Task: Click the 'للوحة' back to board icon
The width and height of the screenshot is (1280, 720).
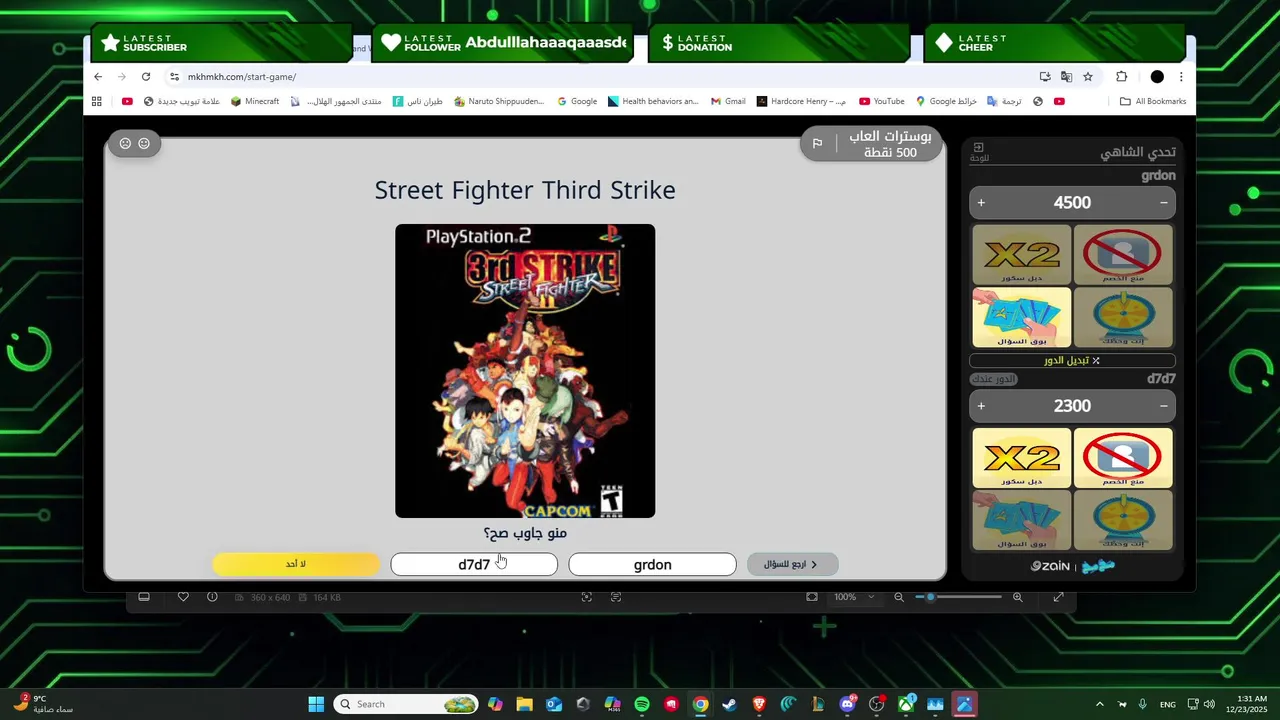Action: pos(979,152)
